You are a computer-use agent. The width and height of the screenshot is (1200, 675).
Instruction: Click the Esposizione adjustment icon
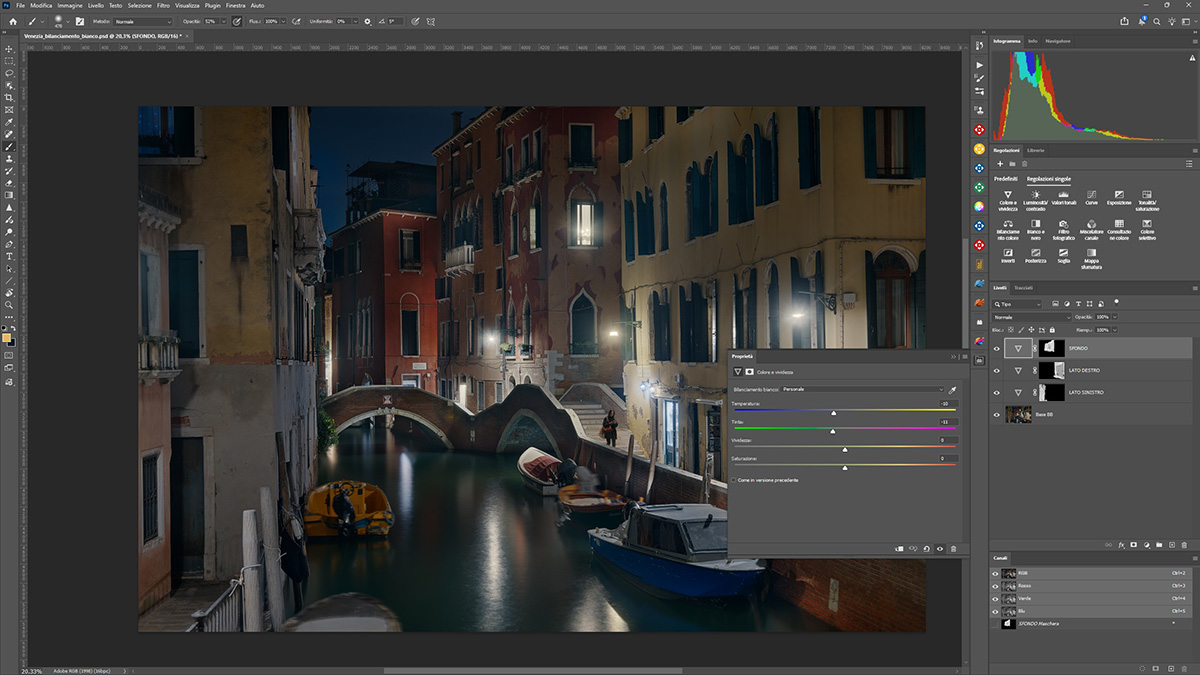coord(1119,194)
